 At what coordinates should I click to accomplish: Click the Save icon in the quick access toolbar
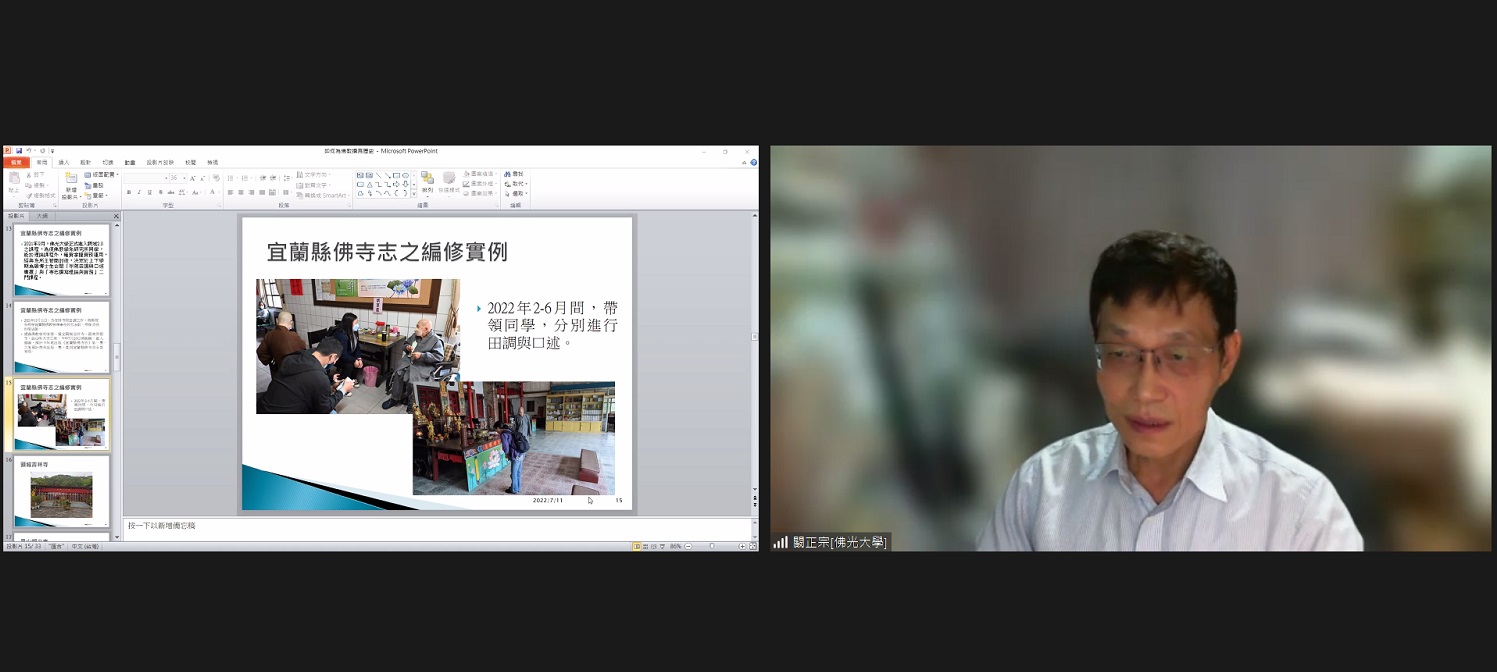point(18,151)
